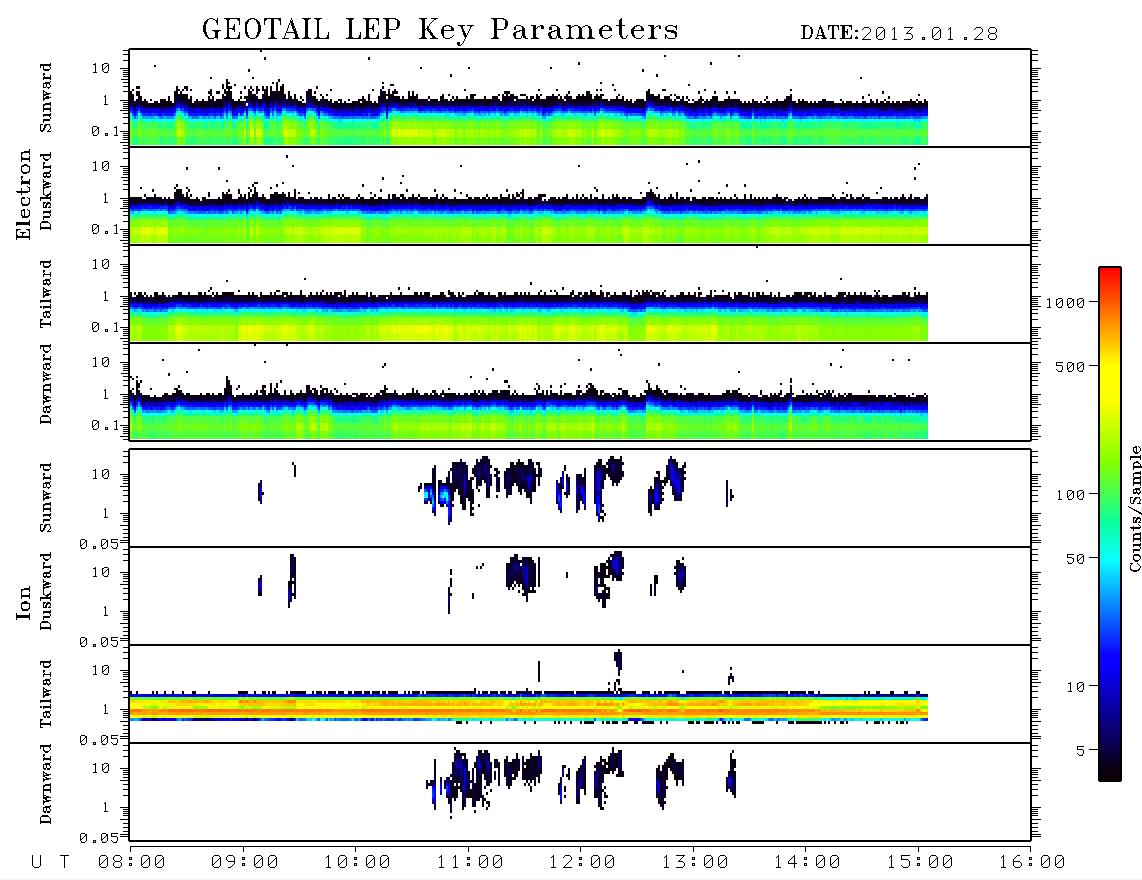
Task: Click the "10:00" time tick label
Action: pyautogui.click(x=357, y=863)
